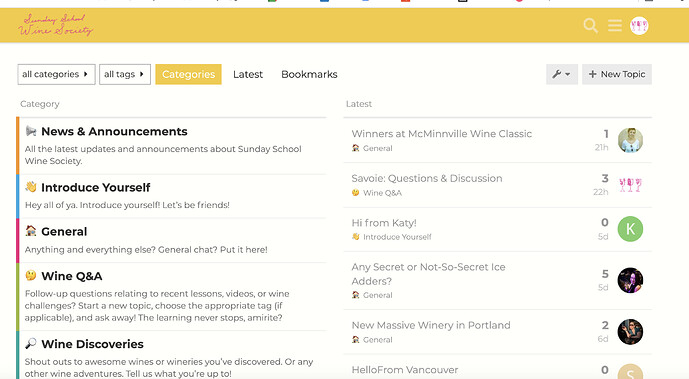Image resolution: width=689 pixels, height=379 pixels.
Task: Expand the all tags dropdown
Action: coord(125,74)
